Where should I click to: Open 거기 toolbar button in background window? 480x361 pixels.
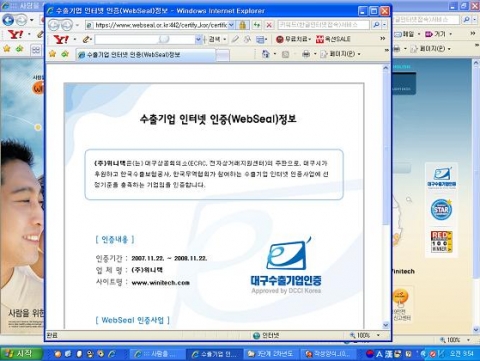(x=435, y=34)
